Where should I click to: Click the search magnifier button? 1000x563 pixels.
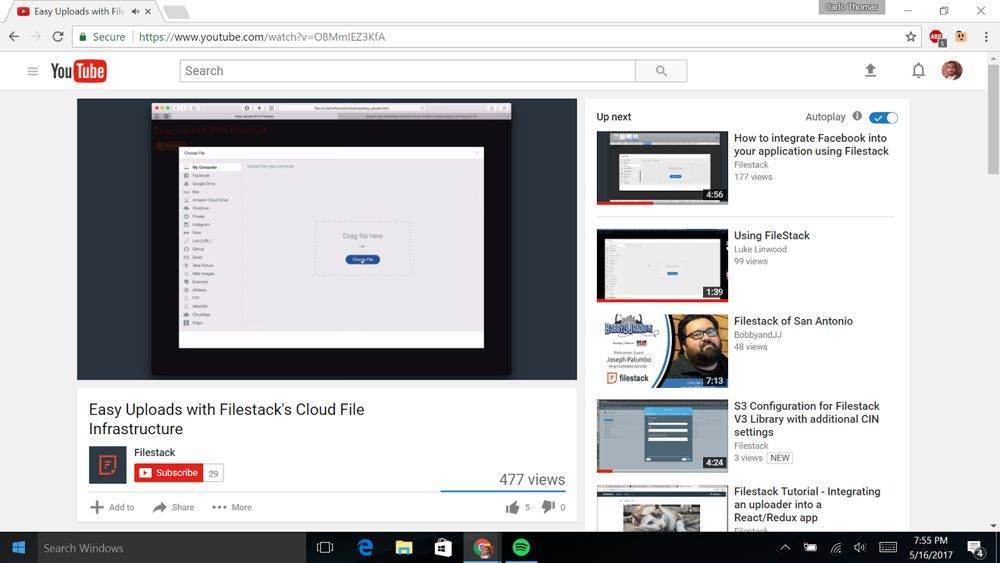[x=661, y=71]
